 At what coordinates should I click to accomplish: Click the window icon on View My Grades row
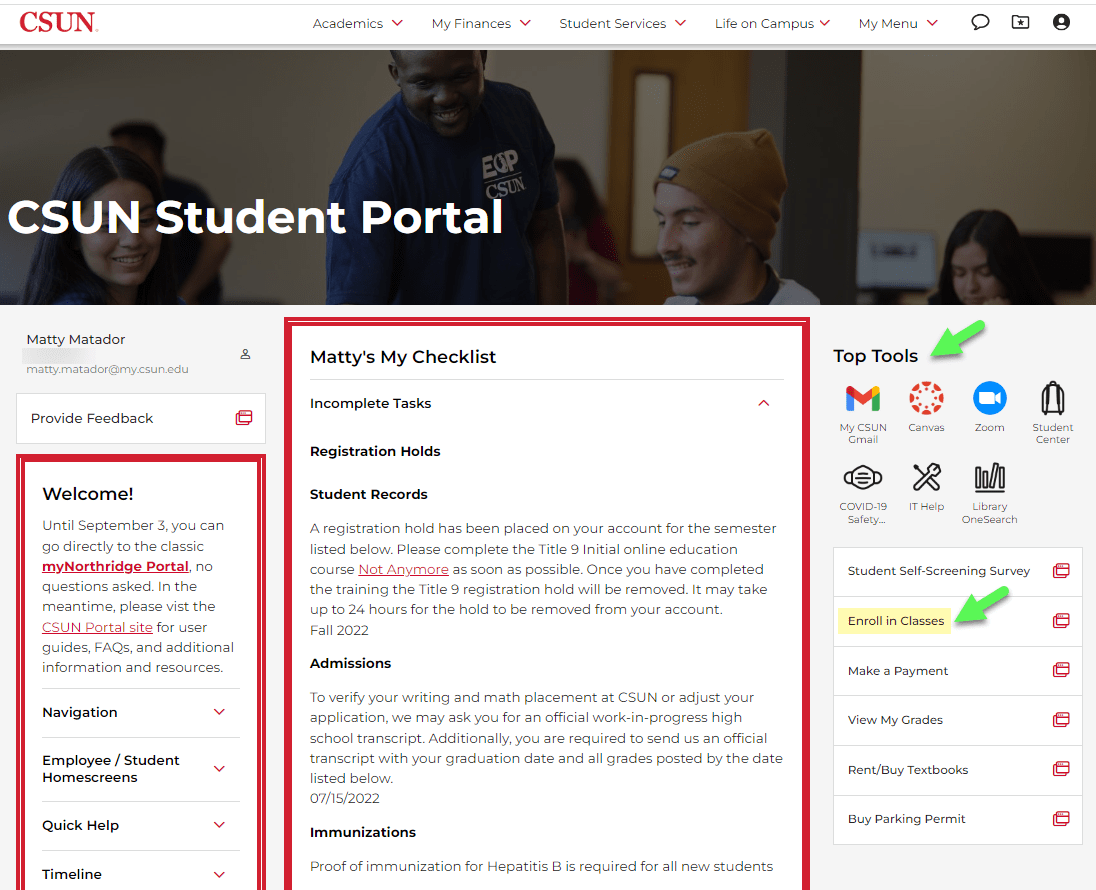(1061, 719)
